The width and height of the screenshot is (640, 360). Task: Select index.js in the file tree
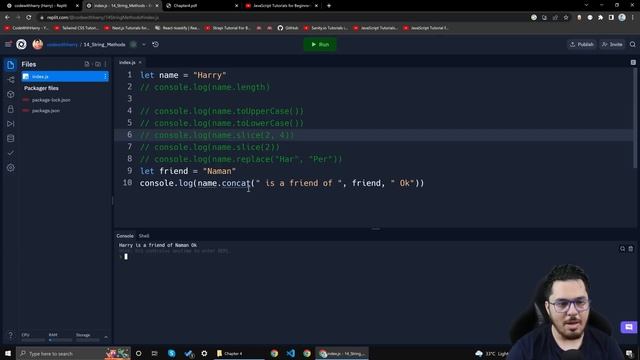tap(65, 76)
